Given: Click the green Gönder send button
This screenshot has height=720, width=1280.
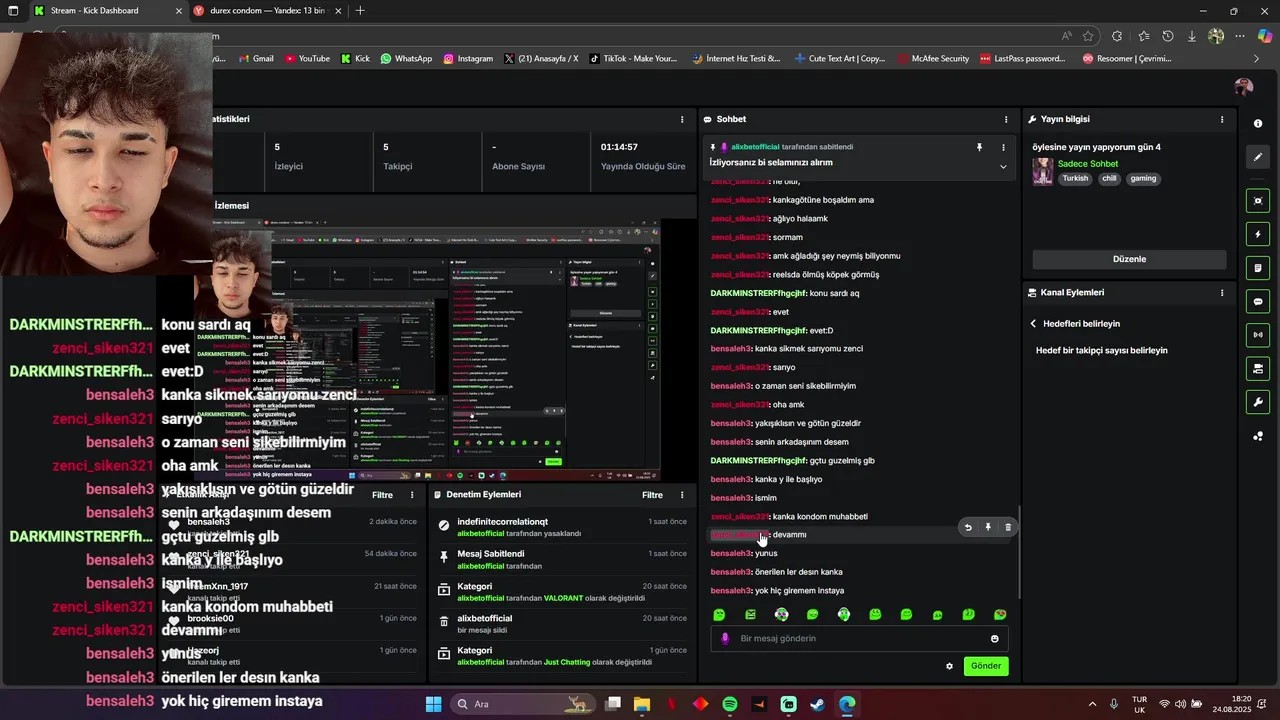Looking at the screenshot, I should (x=986, y=666).
